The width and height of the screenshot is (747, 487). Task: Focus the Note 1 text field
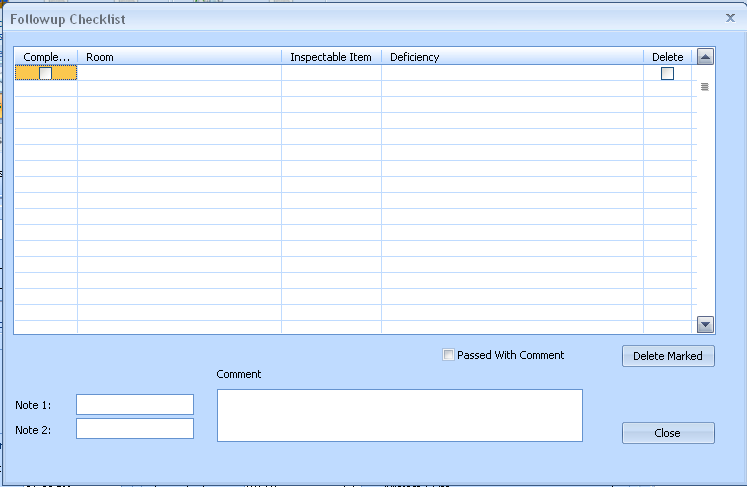point(135,404)
